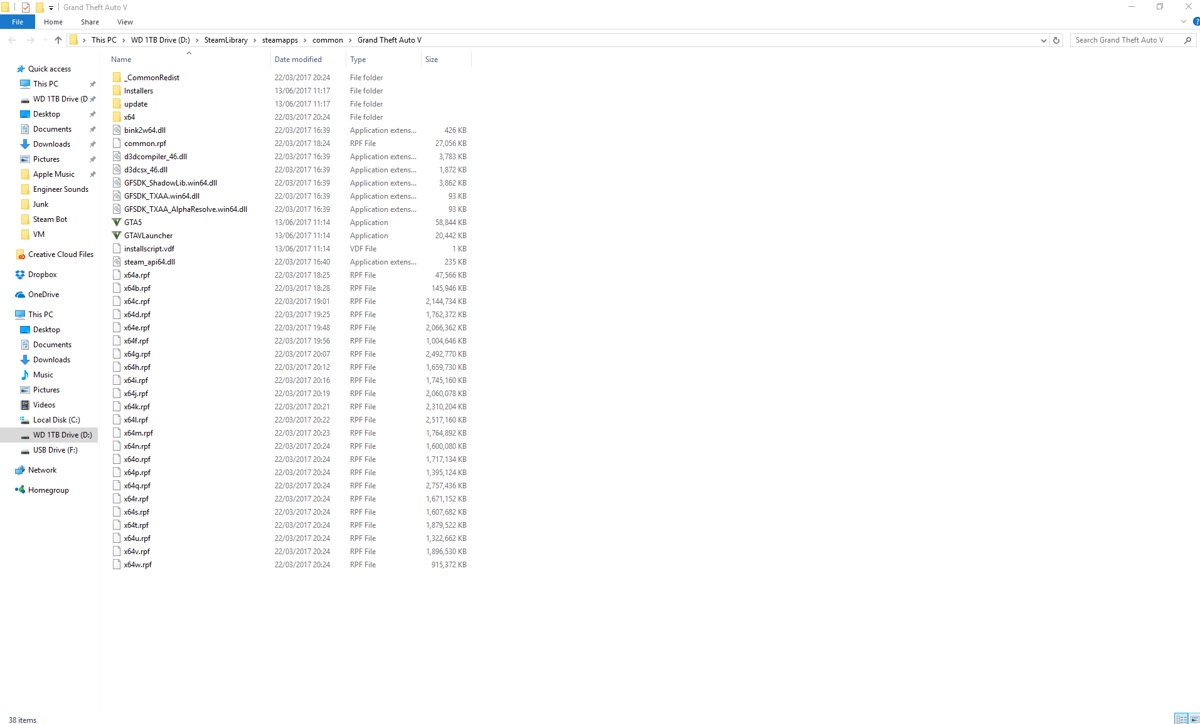Select the Dropbox entry in the sidebar
1200x724 pixels.
coord(45,274)
